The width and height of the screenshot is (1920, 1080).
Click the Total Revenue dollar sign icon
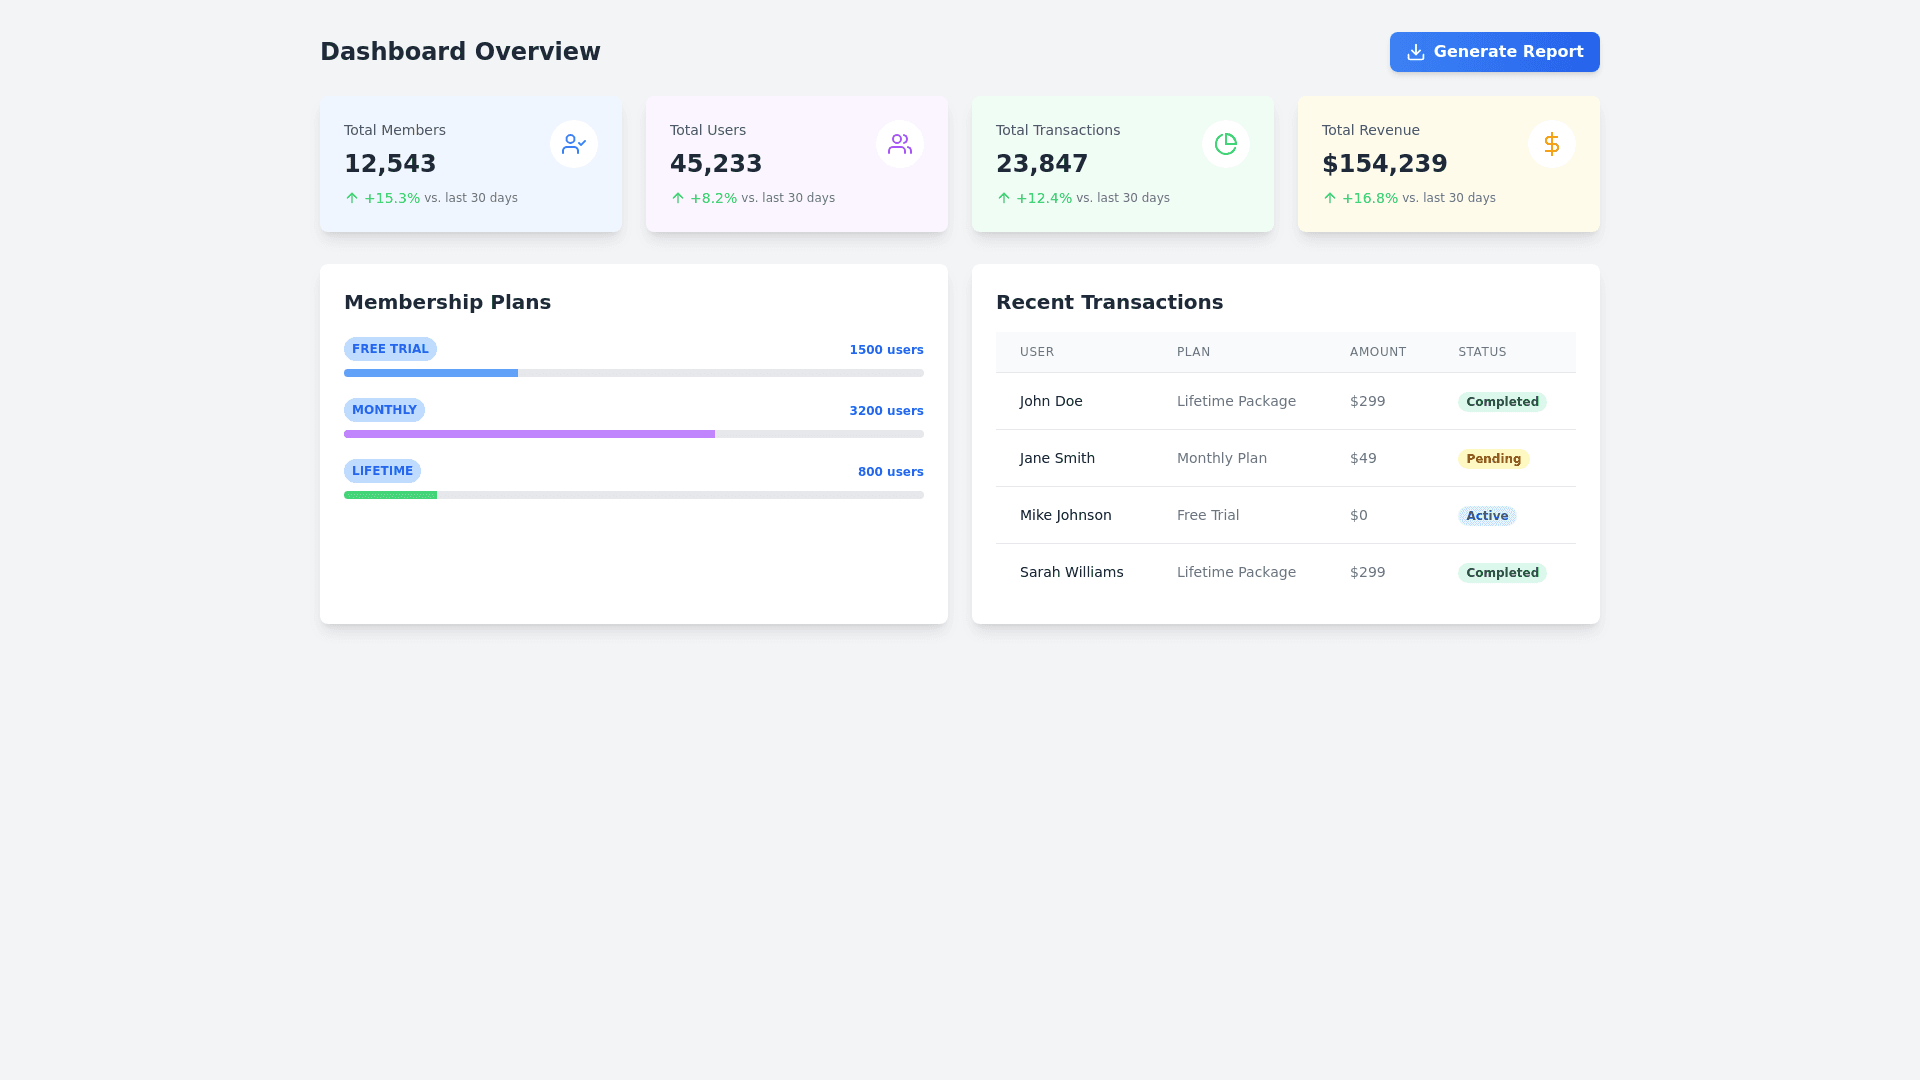(x=1552, y=144)
